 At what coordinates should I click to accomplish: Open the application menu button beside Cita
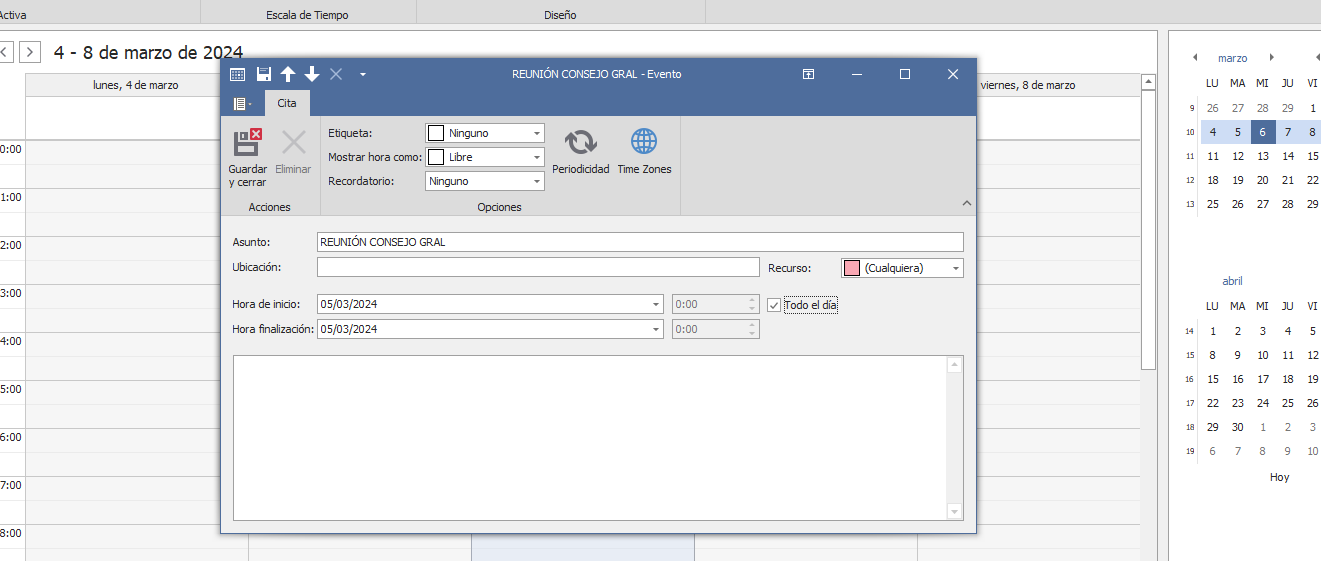pyautogui.click(x=242, y=103)
